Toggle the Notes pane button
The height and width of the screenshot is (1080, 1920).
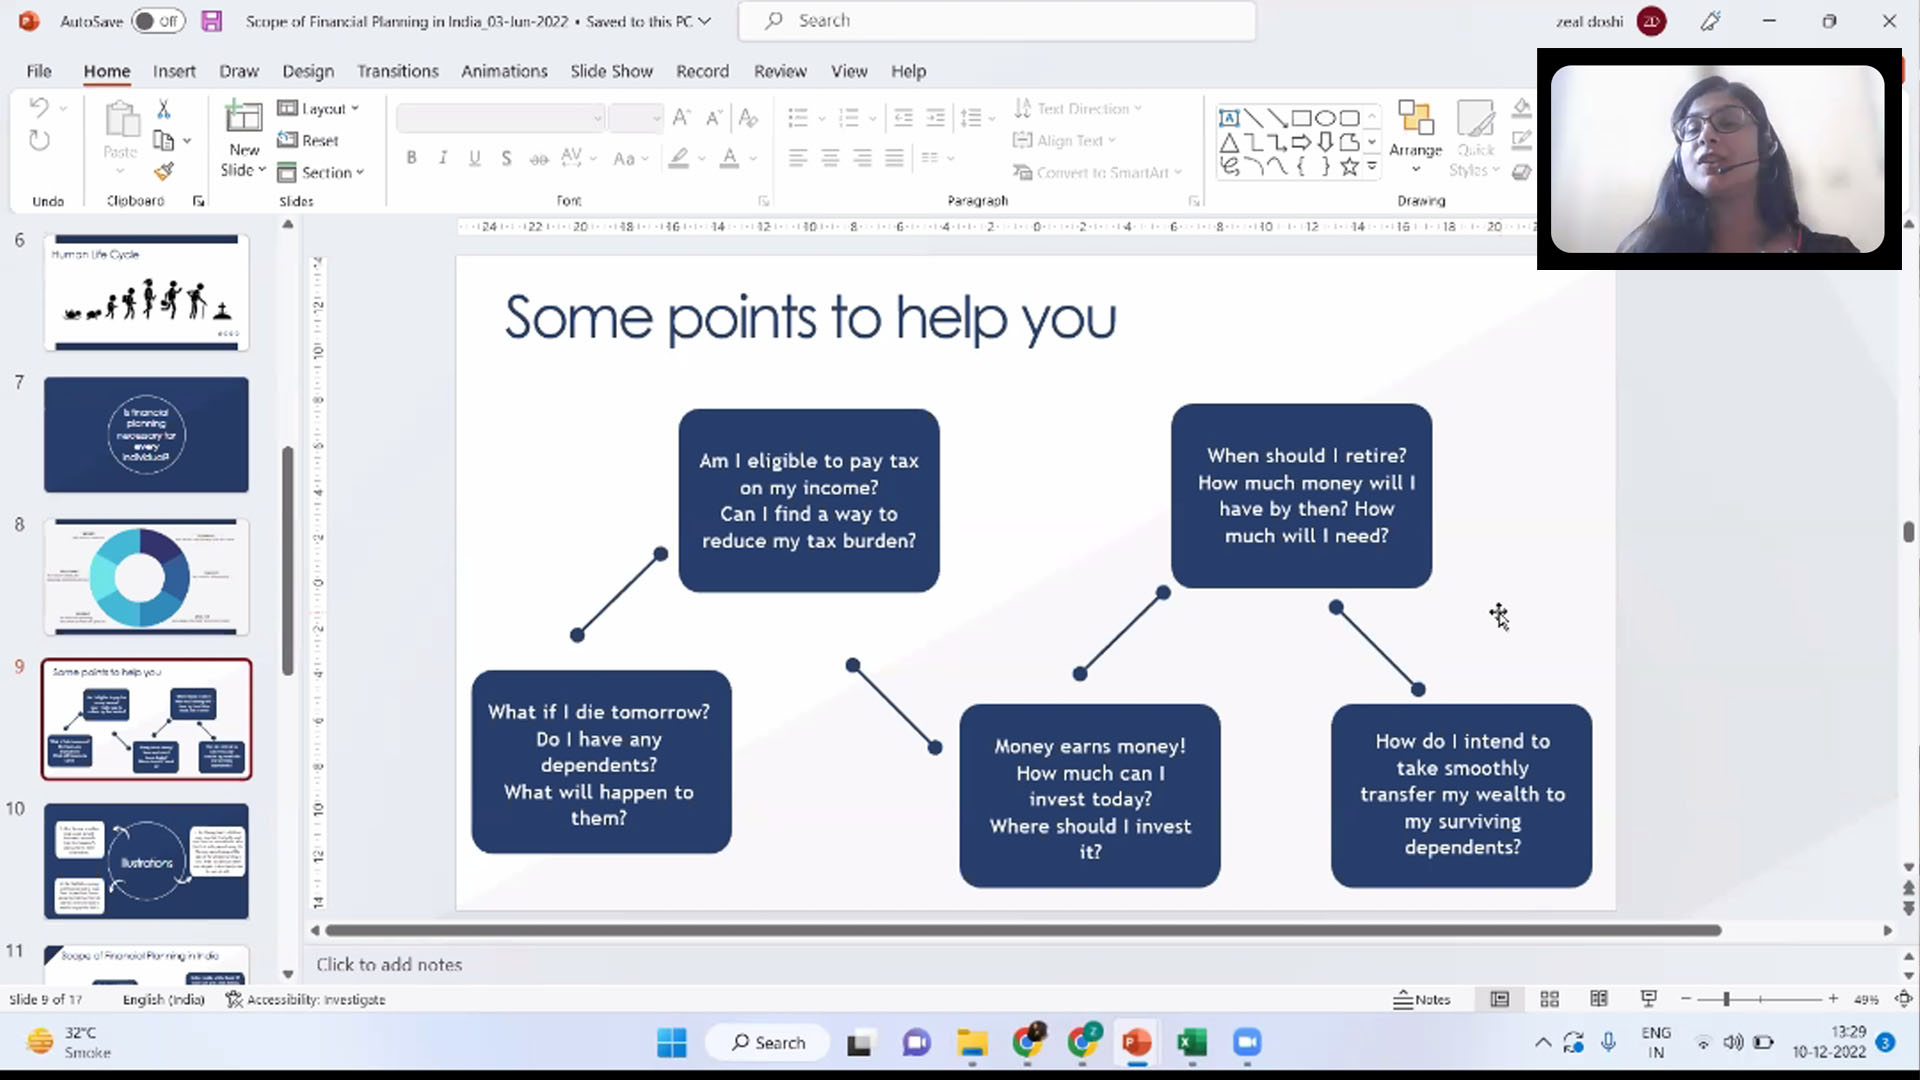[1422, 999]
